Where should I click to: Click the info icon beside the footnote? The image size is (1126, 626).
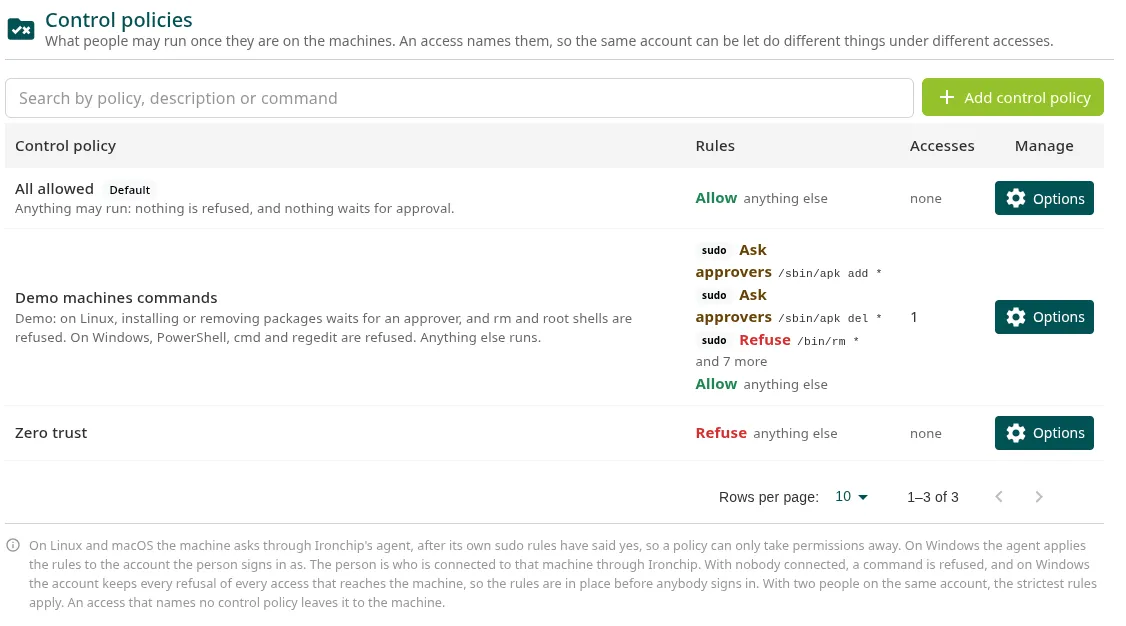pyautogui.click(x=13, y=546)
